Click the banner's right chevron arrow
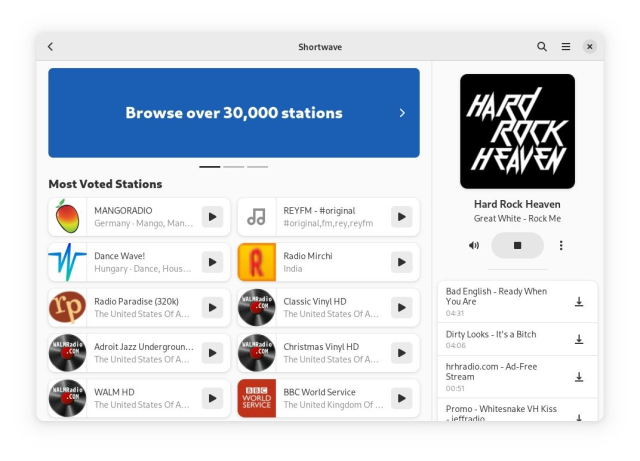 pos(402,113)
